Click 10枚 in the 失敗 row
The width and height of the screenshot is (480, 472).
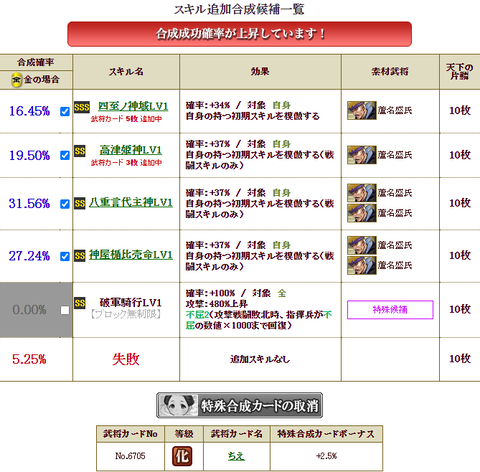[460, 359]
